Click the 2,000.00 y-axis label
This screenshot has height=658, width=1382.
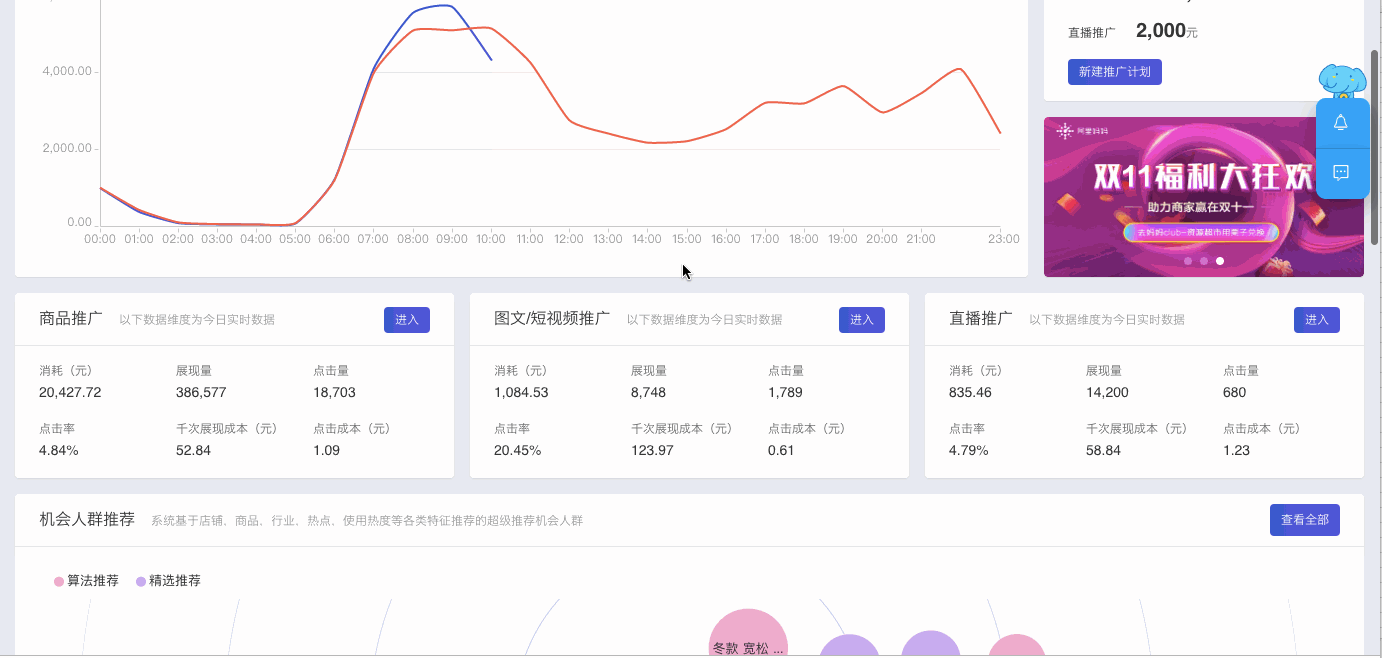(67, 148)
